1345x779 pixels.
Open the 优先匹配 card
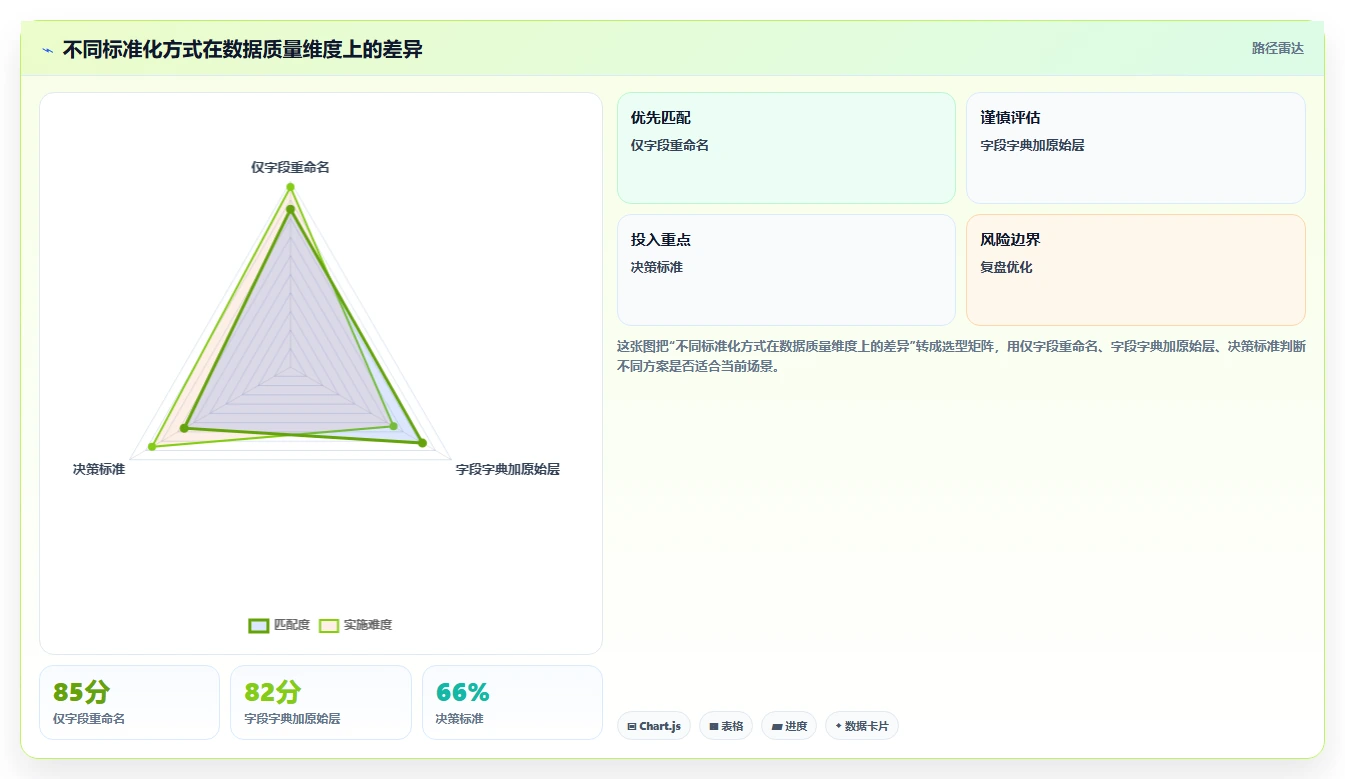(x=786, y=148)
